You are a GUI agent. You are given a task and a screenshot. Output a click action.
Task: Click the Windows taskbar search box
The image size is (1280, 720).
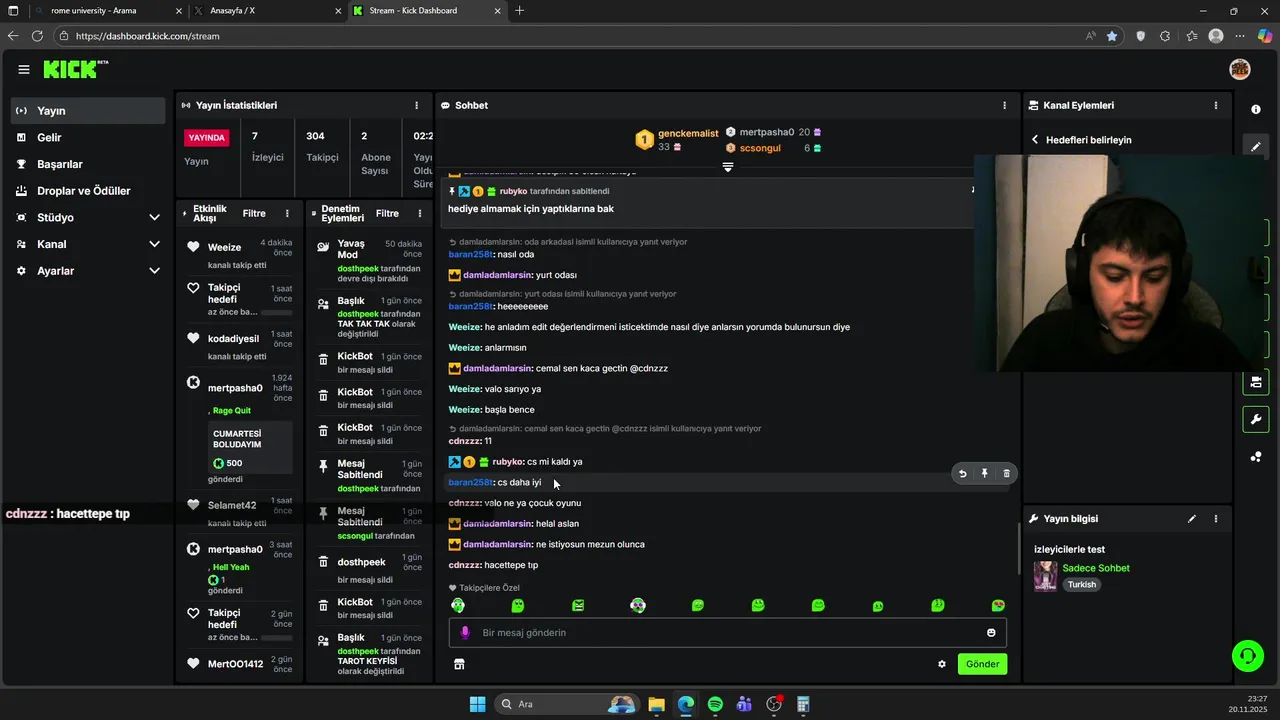[x=566, y=704]
